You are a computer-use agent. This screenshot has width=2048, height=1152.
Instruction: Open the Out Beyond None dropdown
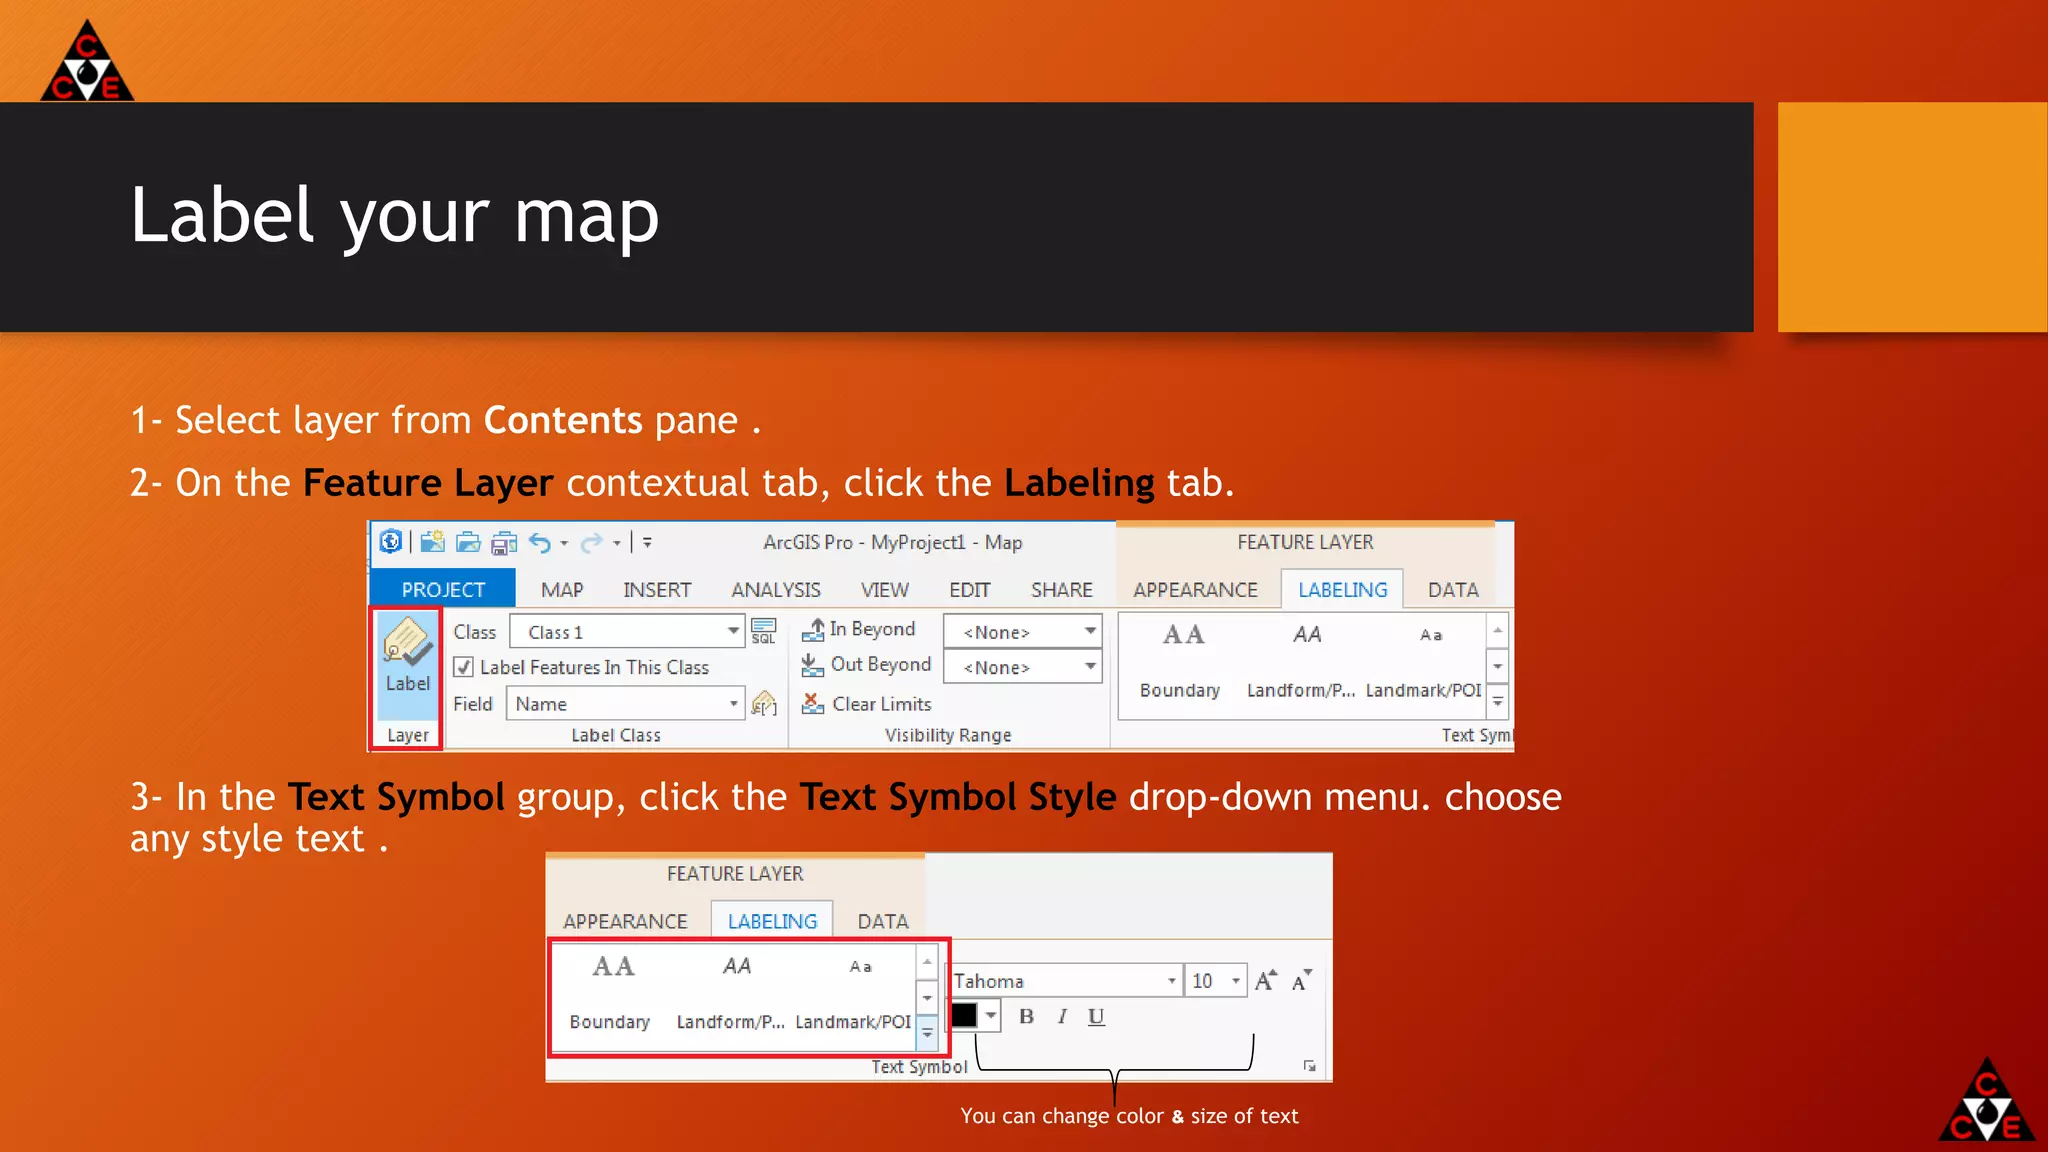click(x=1090, y=666)
